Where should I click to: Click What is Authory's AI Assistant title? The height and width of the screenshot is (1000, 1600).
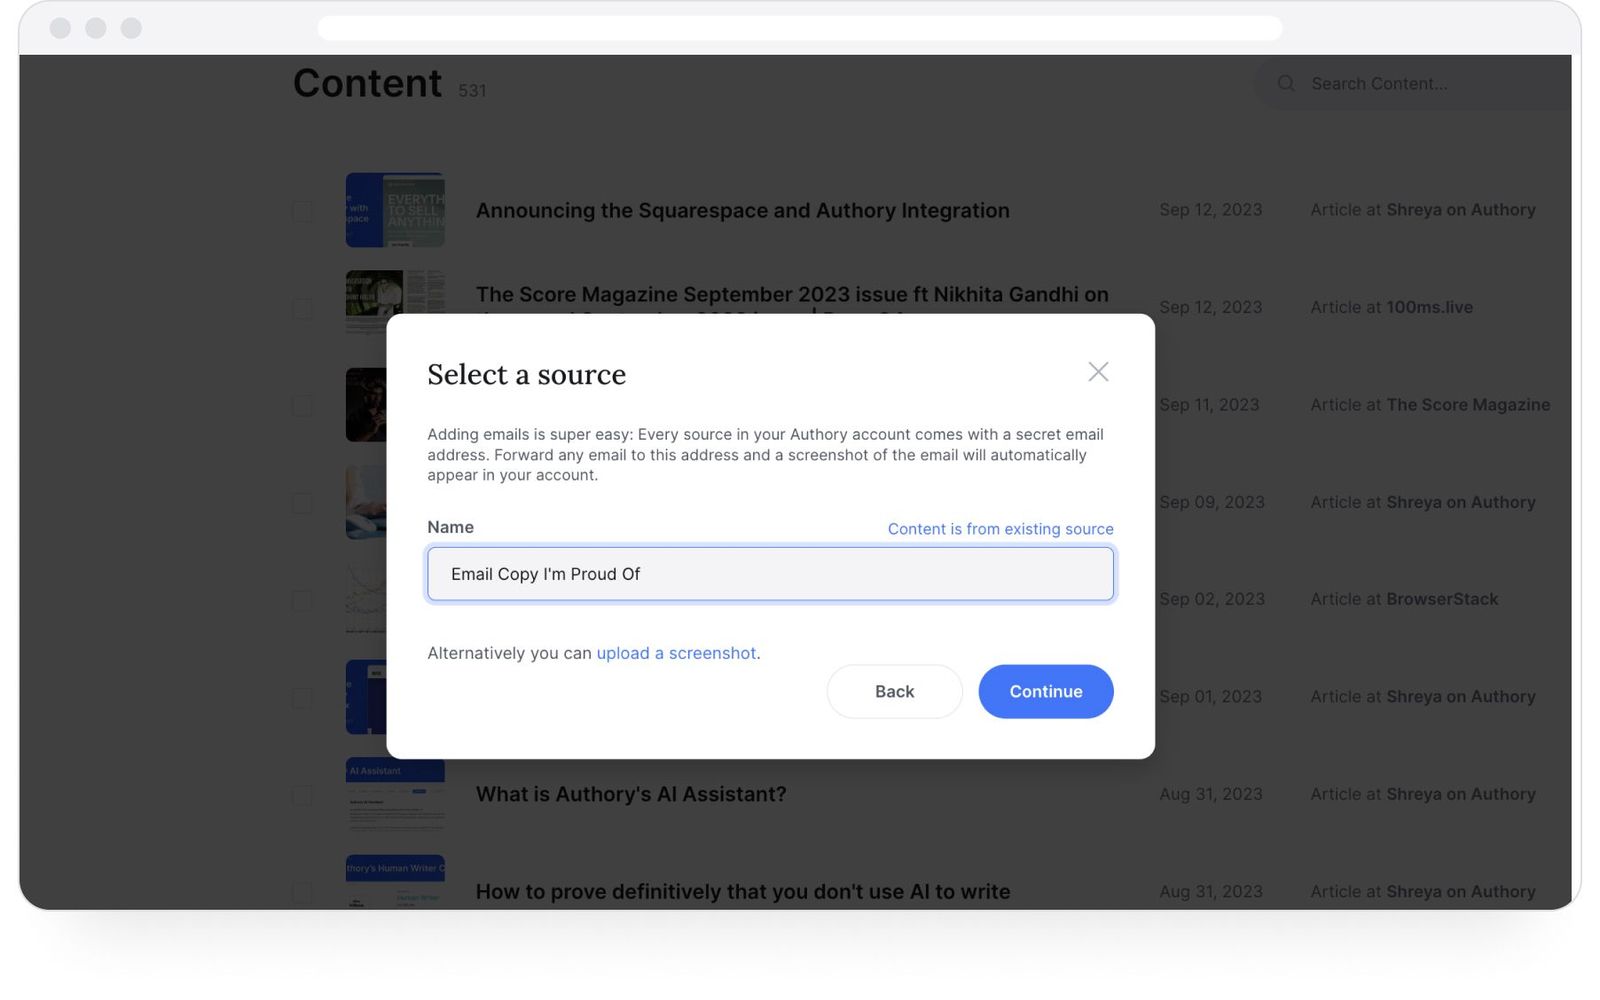point(631,794)
